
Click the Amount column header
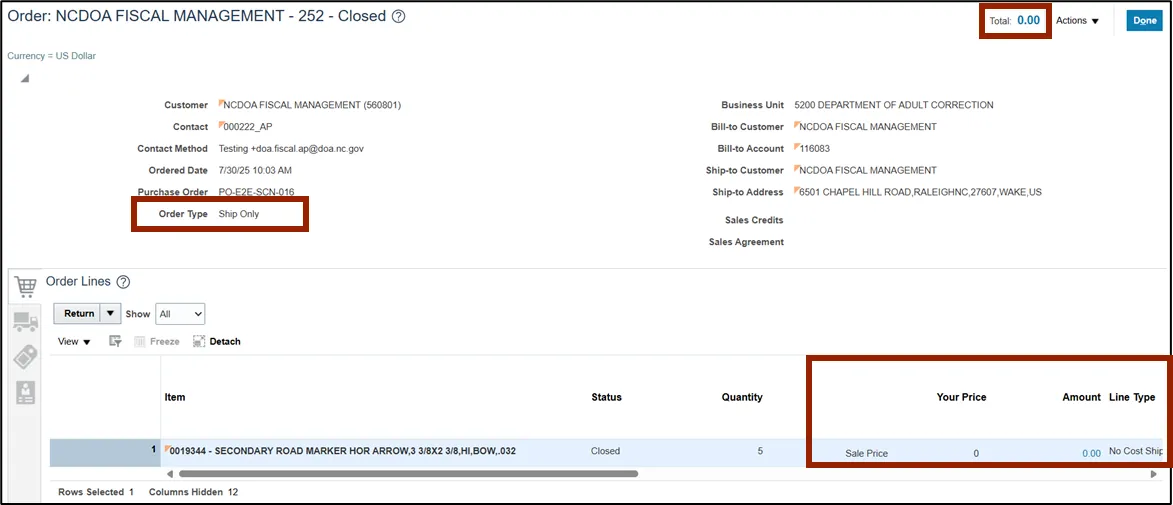pyautogui.click(x=1082, y=397)
